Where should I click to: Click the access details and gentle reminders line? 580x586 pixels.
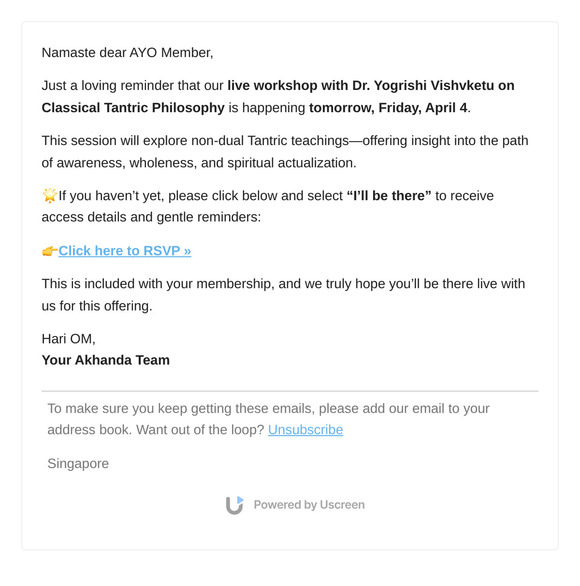point(151,217)
